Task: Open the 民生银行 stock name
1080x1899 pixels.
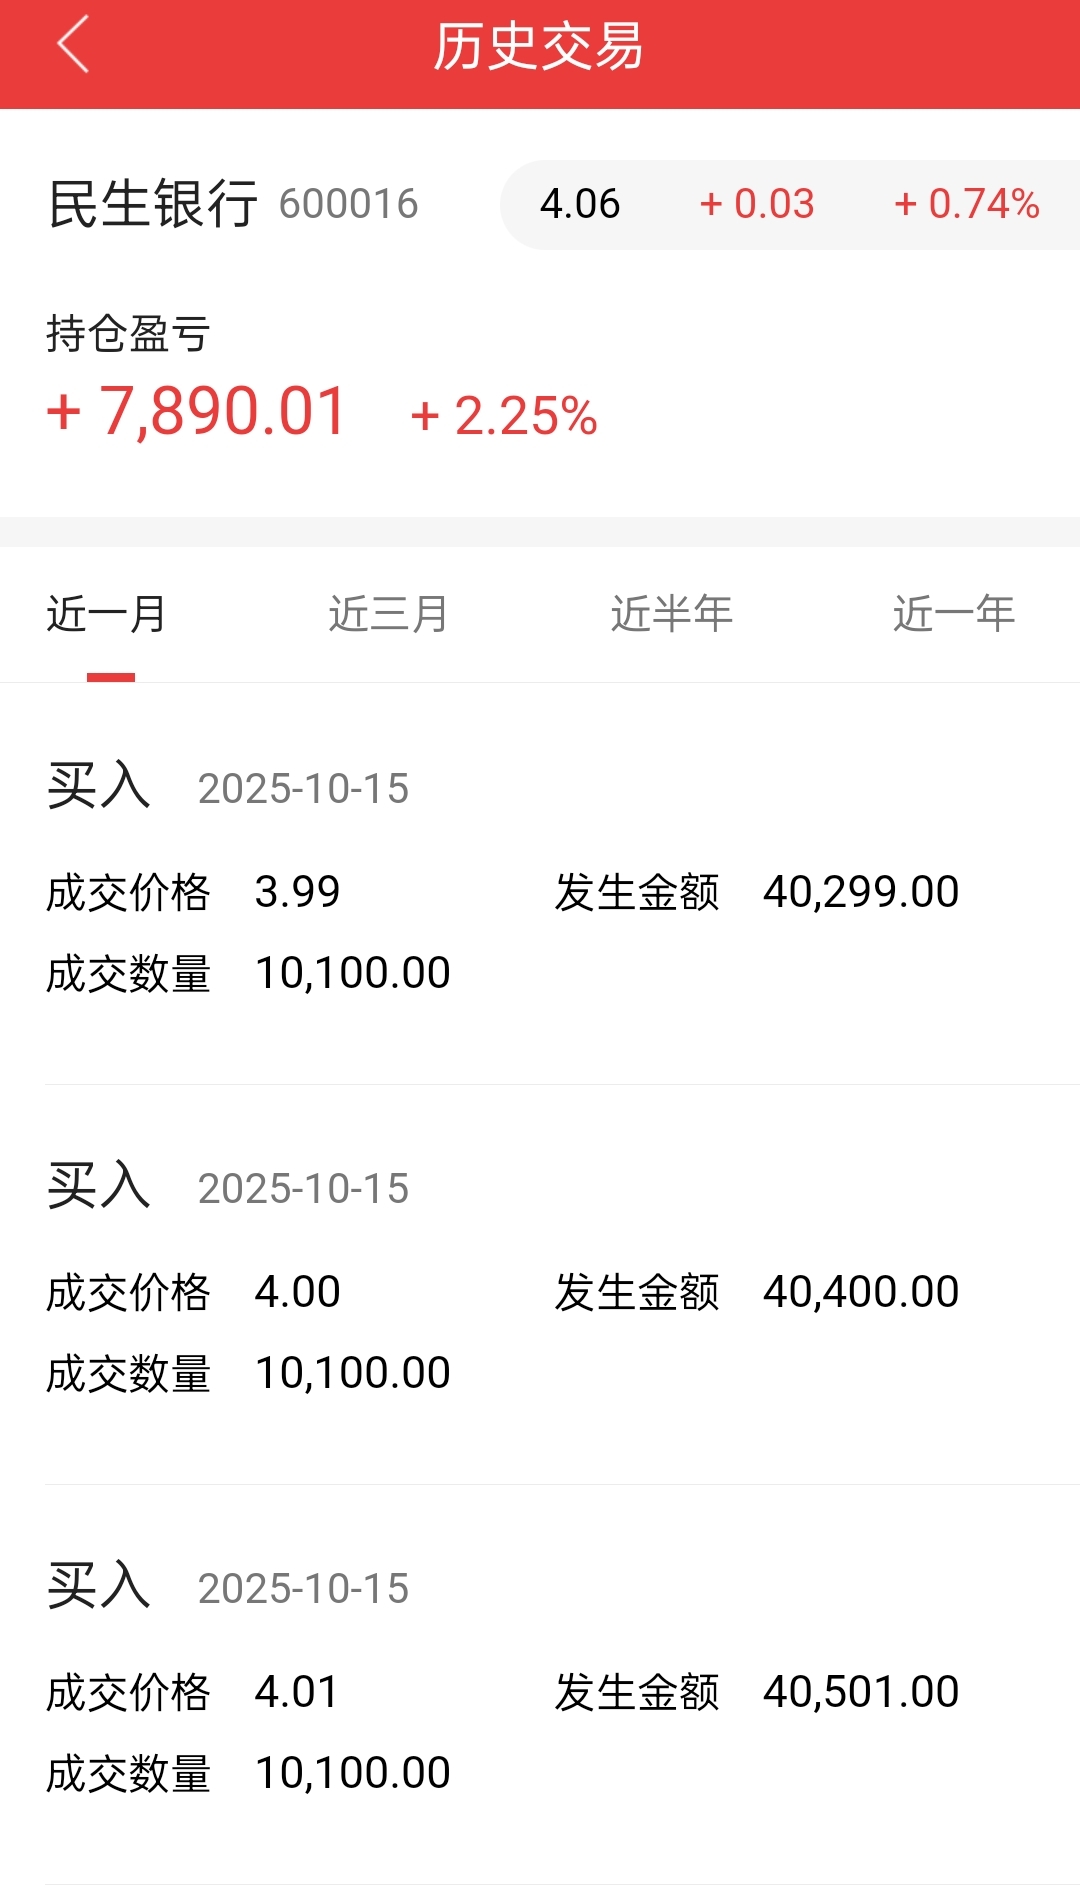Action: 153,204
